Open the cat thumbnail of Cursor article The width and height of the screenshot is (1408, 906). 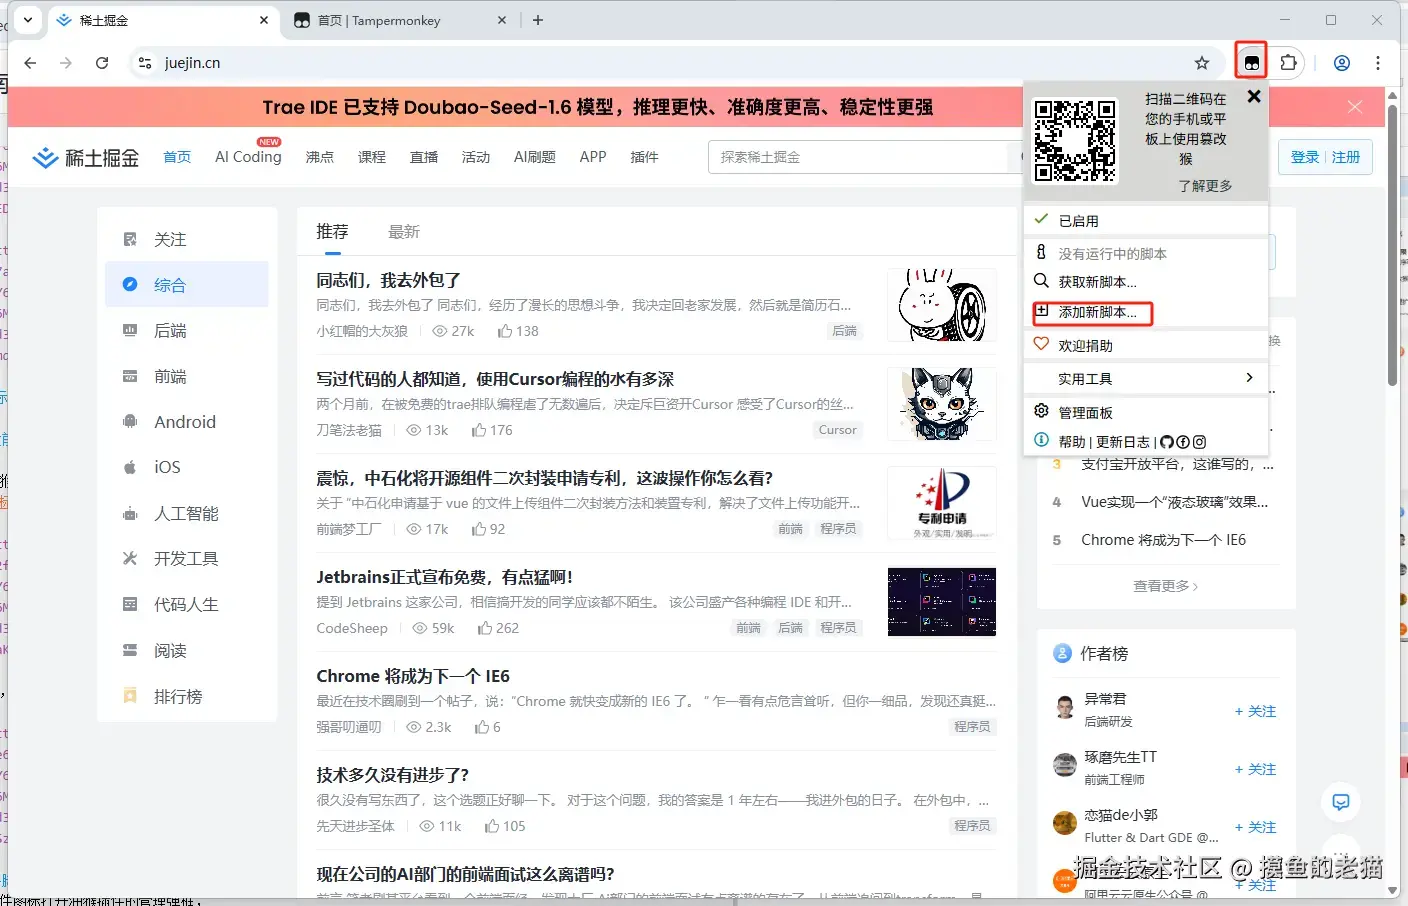942,404
